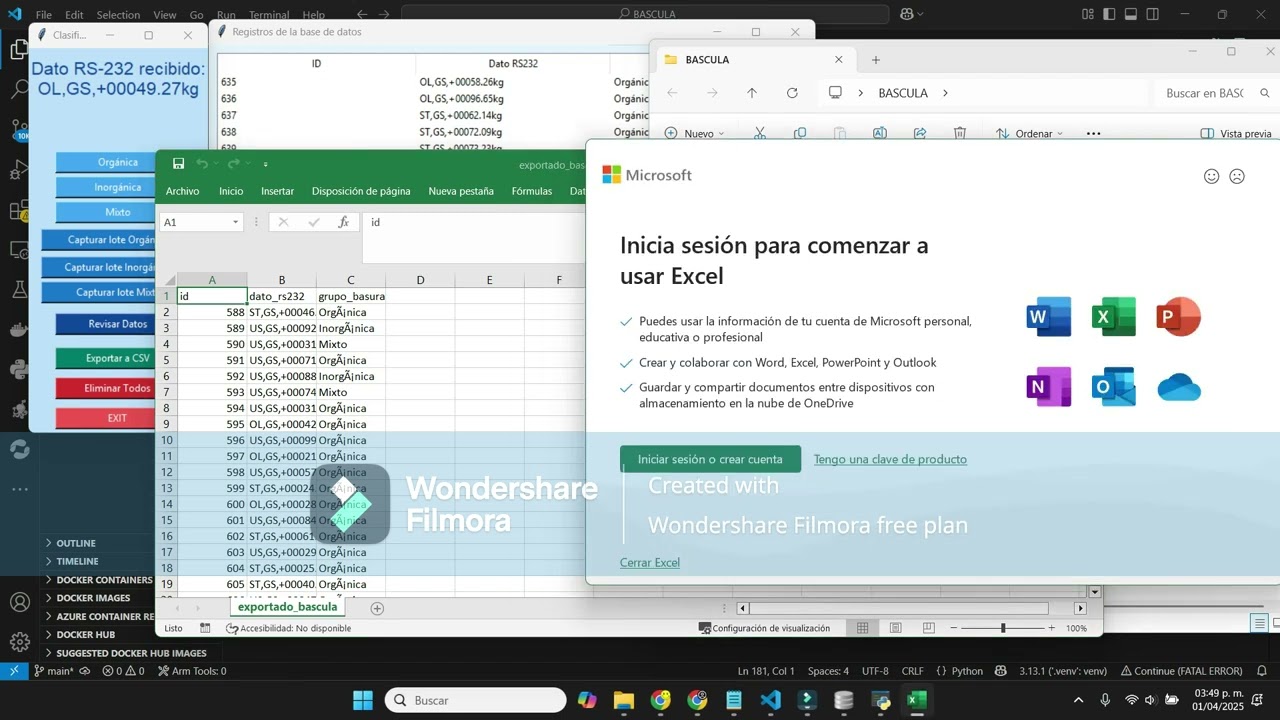Click Excel zoom in plus button
This screenshot has height=720, width=1280.
click(1051, 628)
